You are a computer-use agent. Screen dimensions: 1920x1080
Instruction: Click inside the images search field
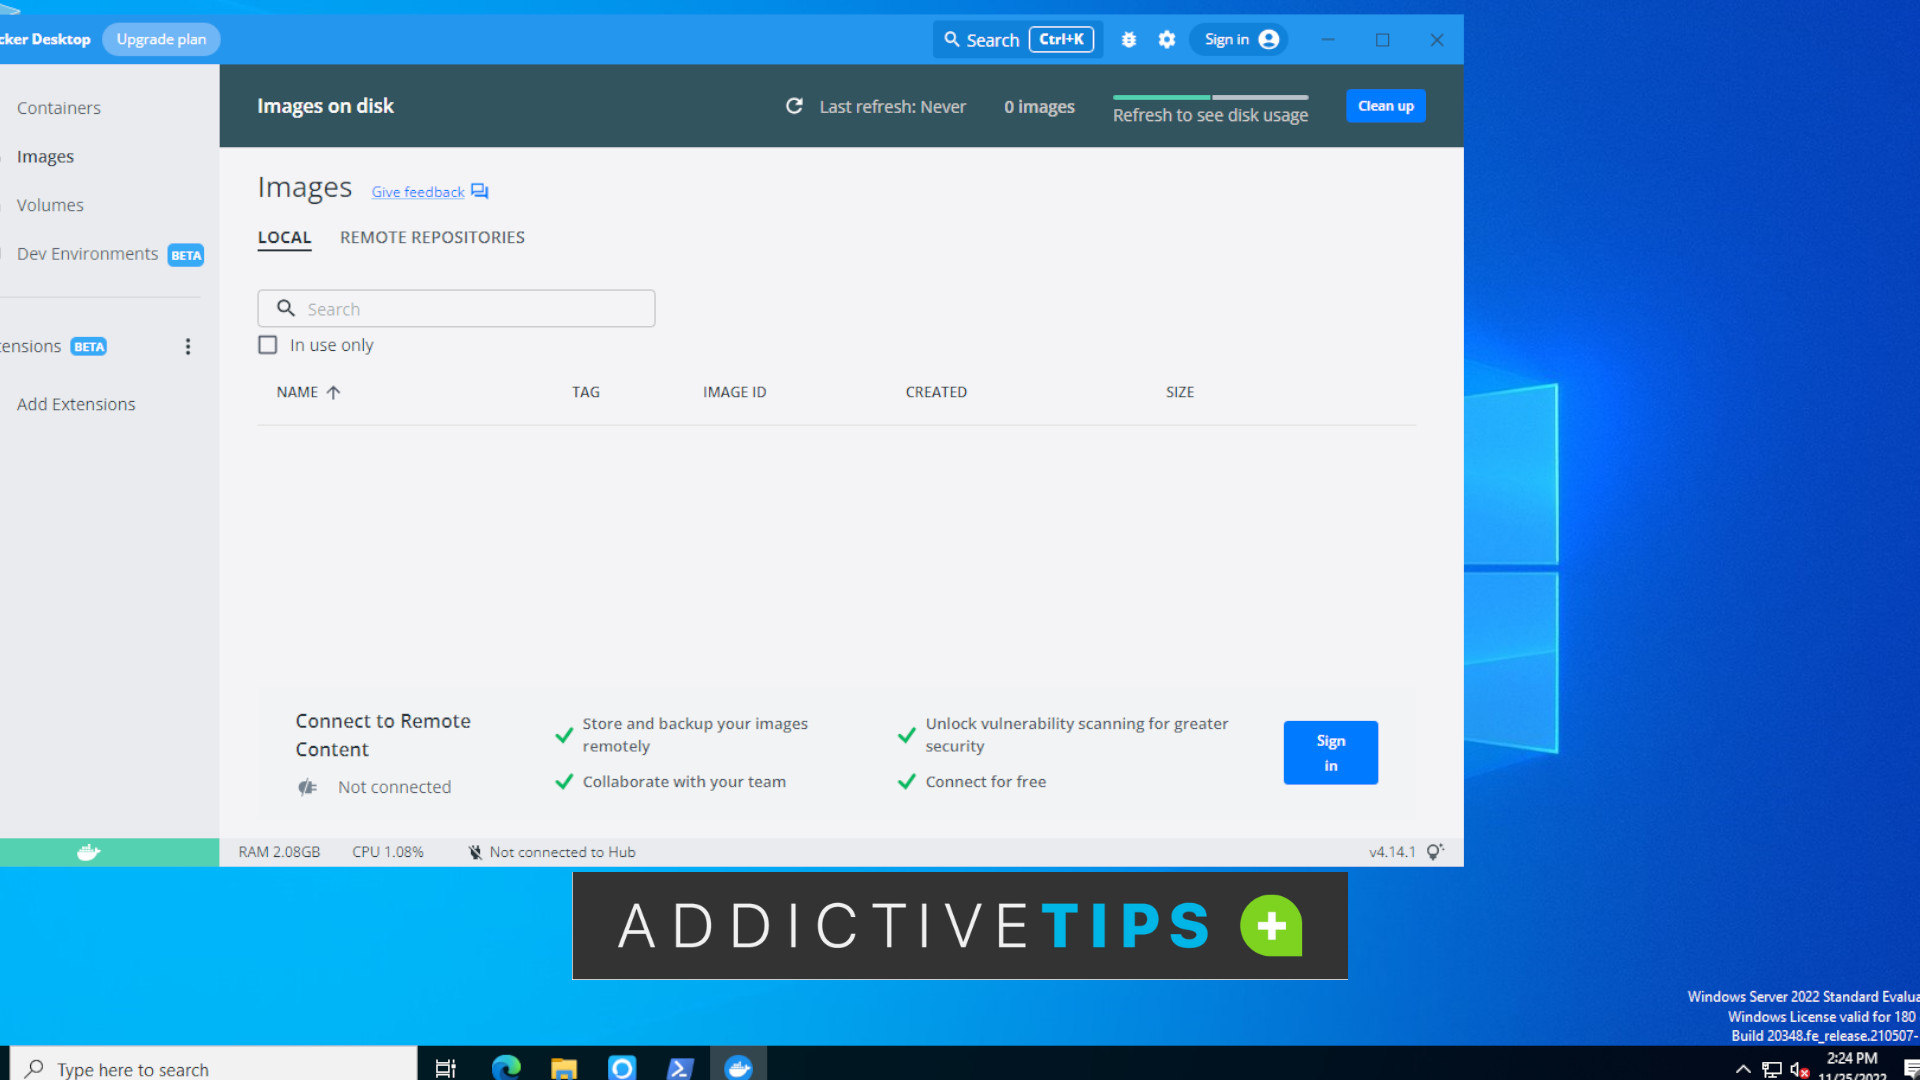click(x=456, y=308)
